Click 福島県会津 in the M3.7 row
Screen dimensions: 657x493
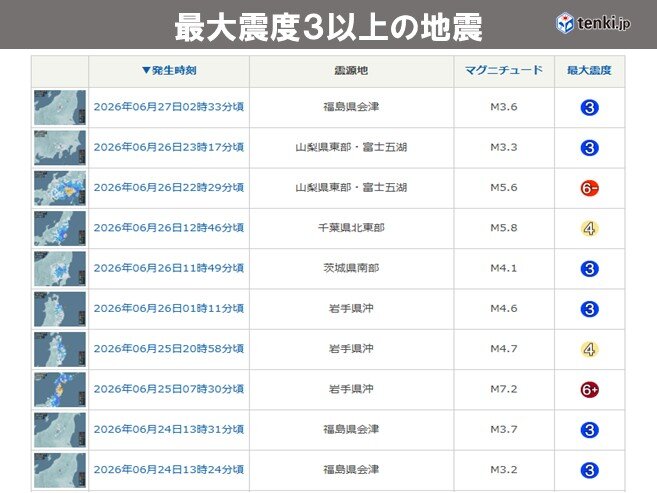[x=351, y=429]
